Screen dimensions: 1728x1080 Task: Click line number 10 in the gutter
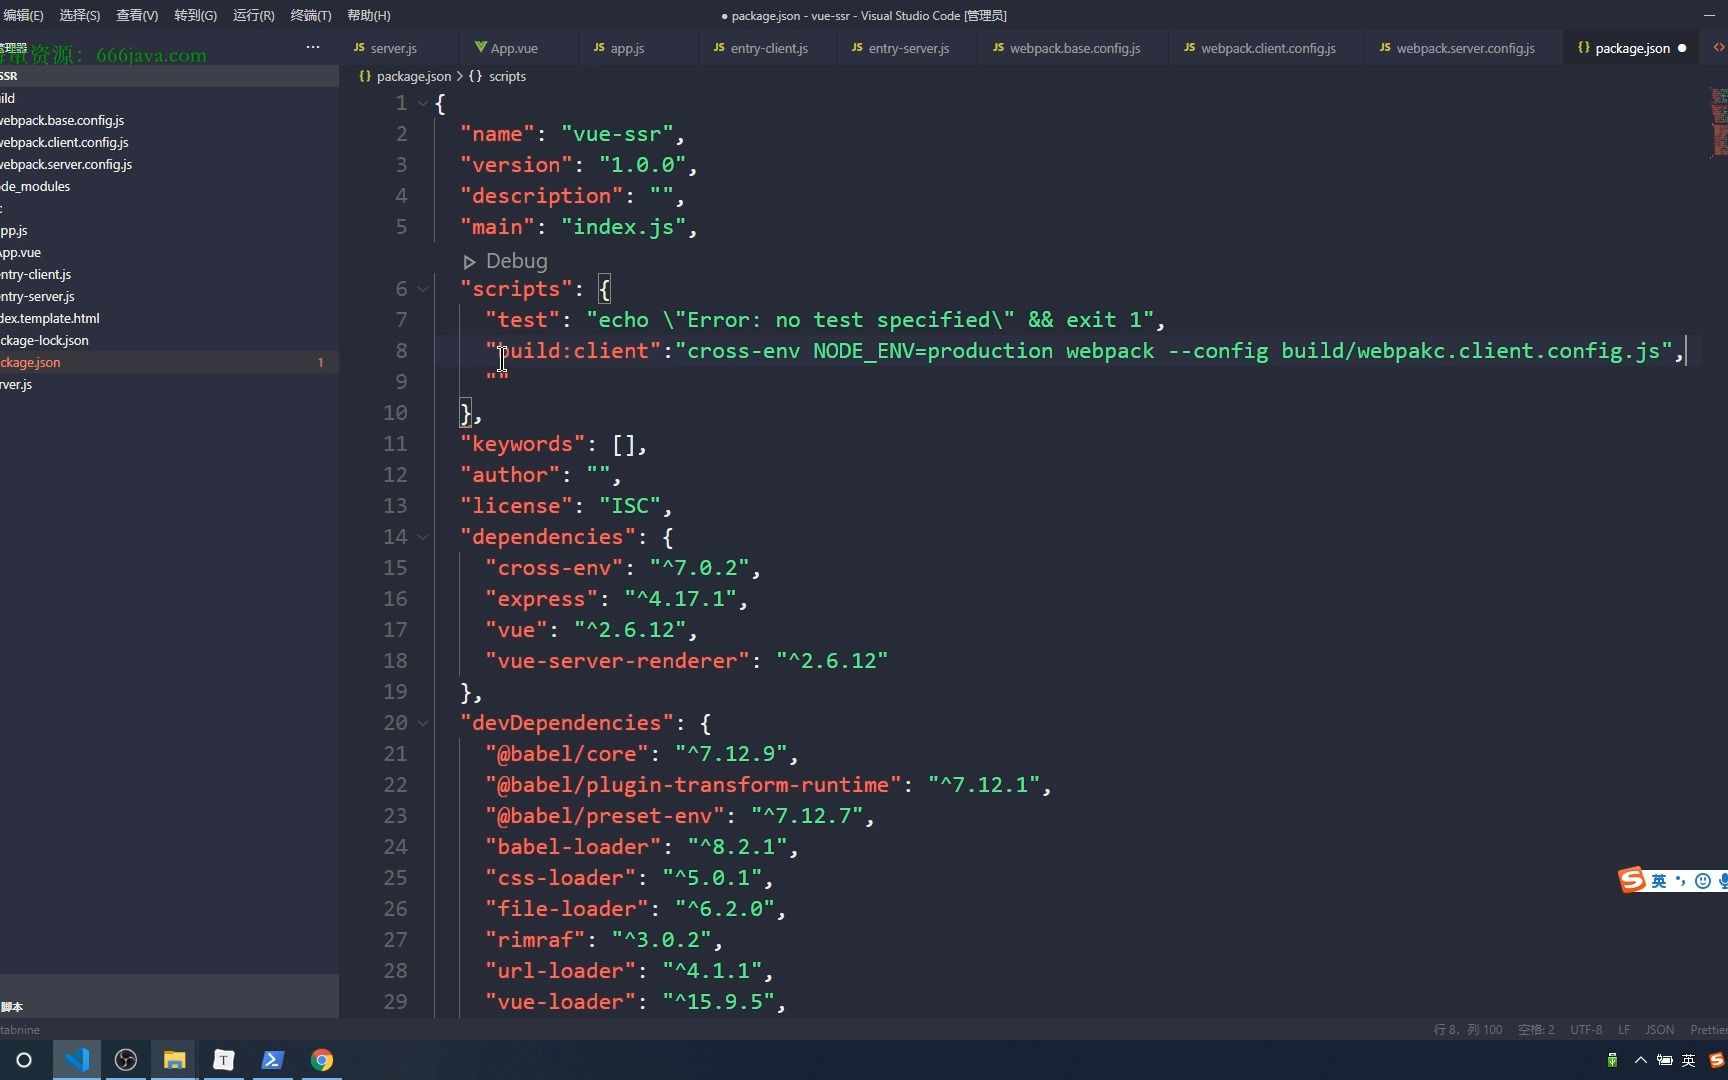pyautogui.click(x=396, y=413)
